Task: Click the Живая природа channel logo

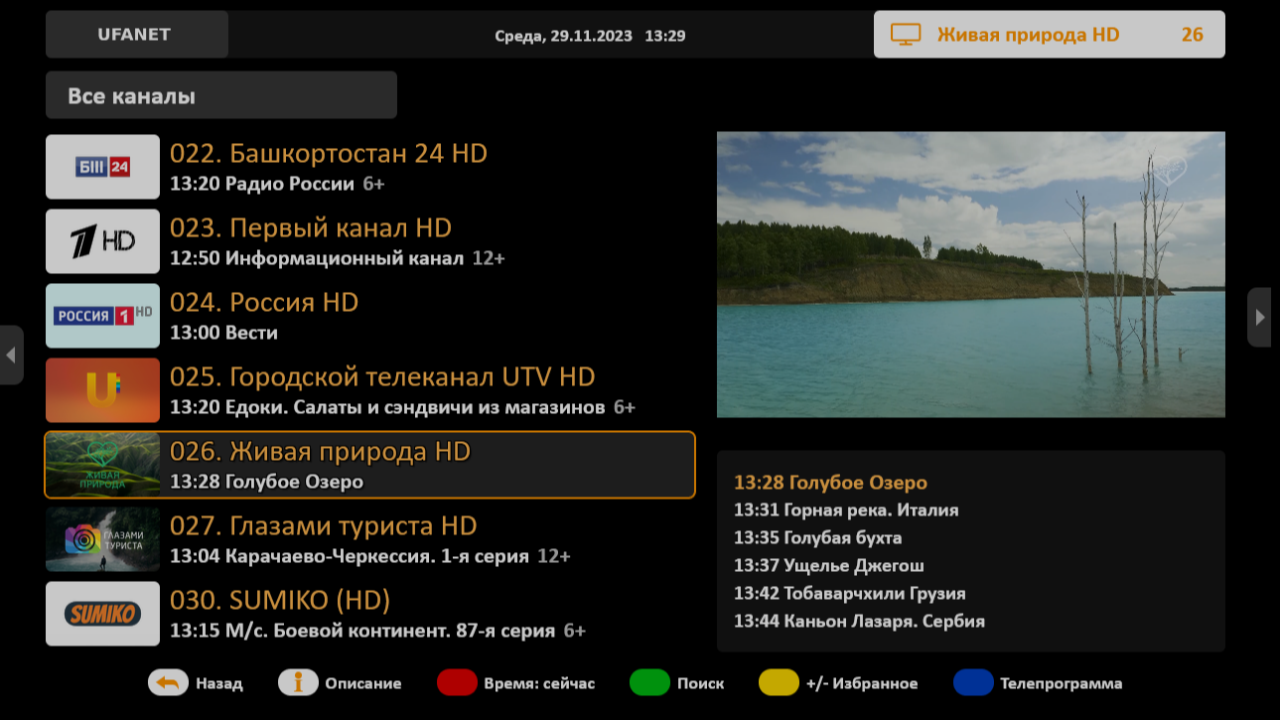Action: pos(102,465)
